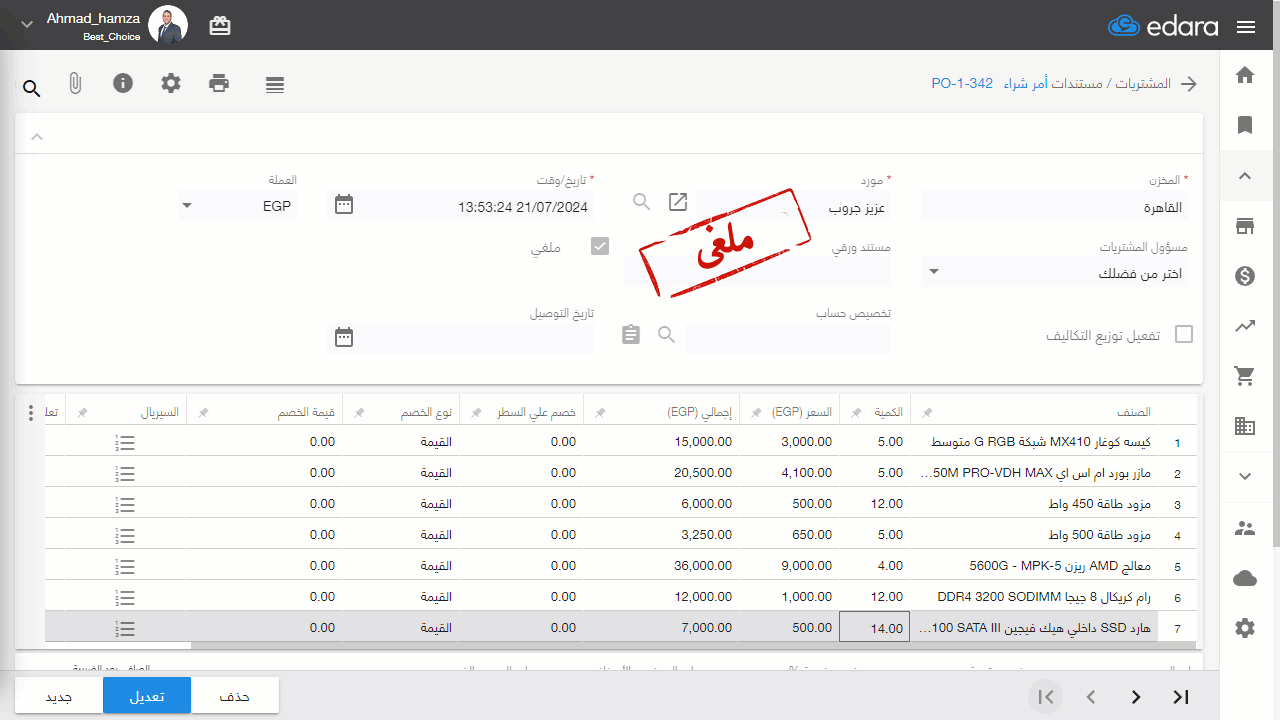Screen dimensions: 1280x720
Task: Click the تعديل button
Action: [x=147, y=695]
